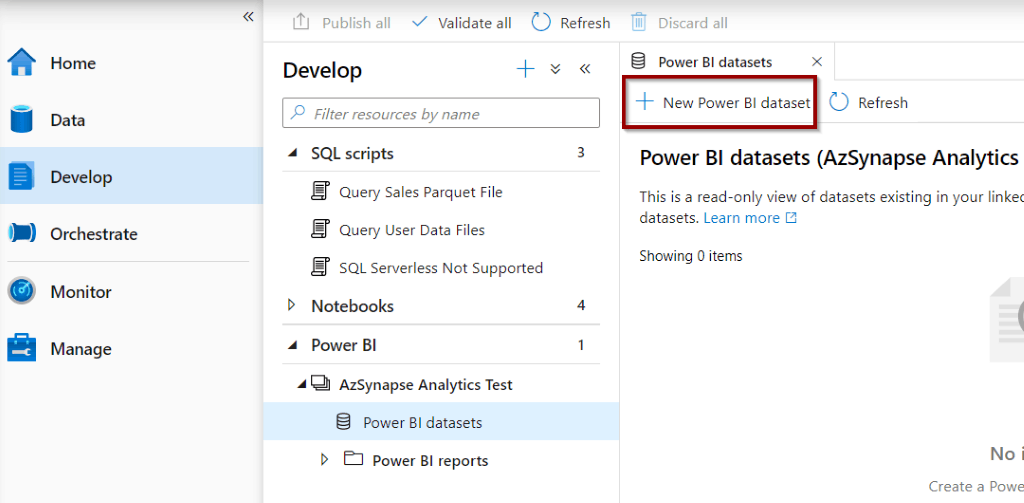1024x503 pixels.
Task: Click the SQL scripts count 3
Action: [x=581, y=153]
